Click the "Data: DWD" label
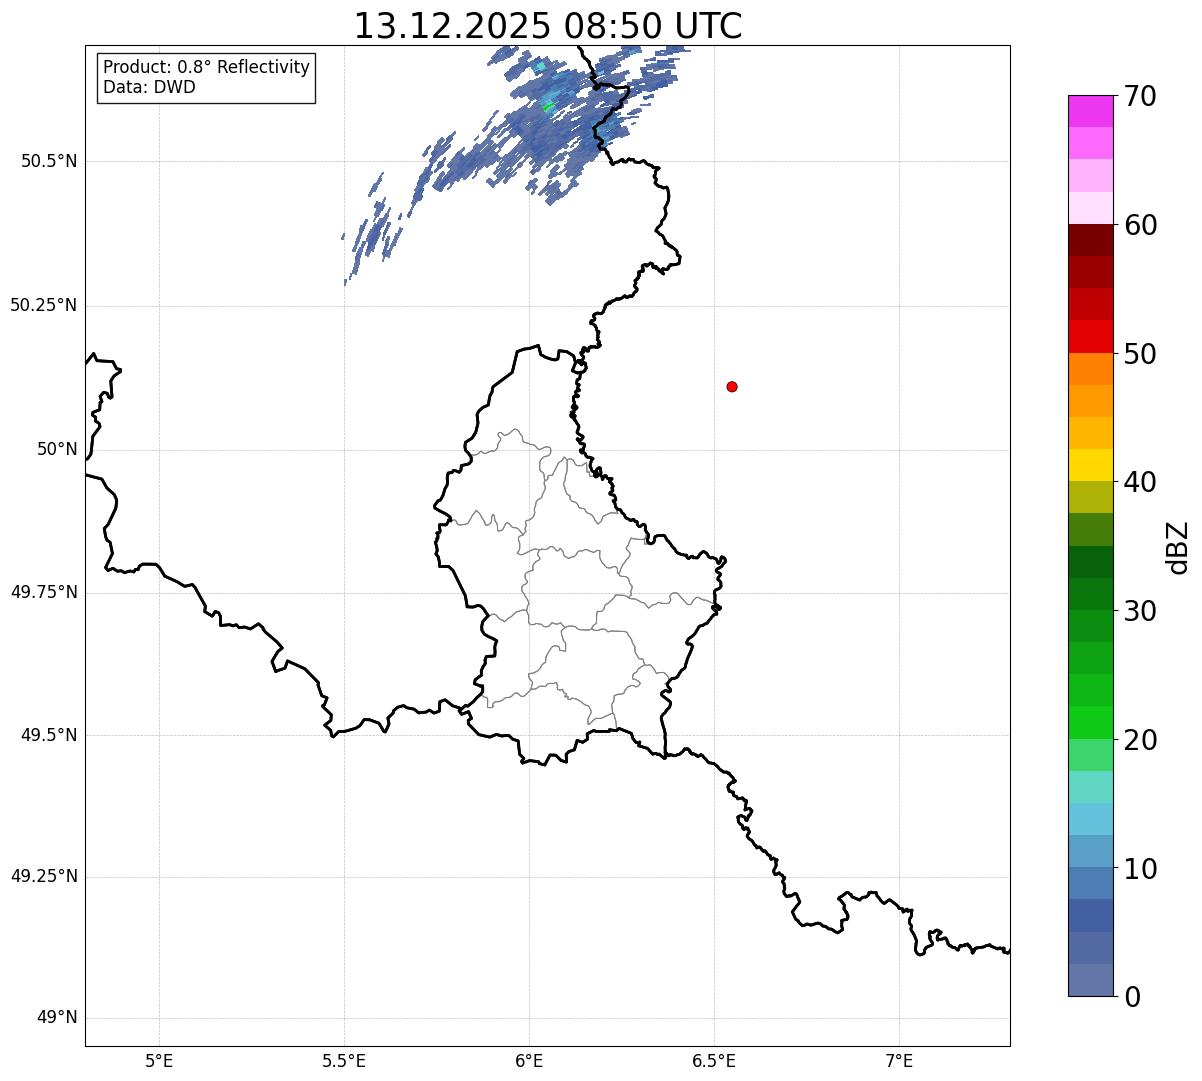Image resolution: width=1202 pixels, height=1081 pixels. coord(149,87)
